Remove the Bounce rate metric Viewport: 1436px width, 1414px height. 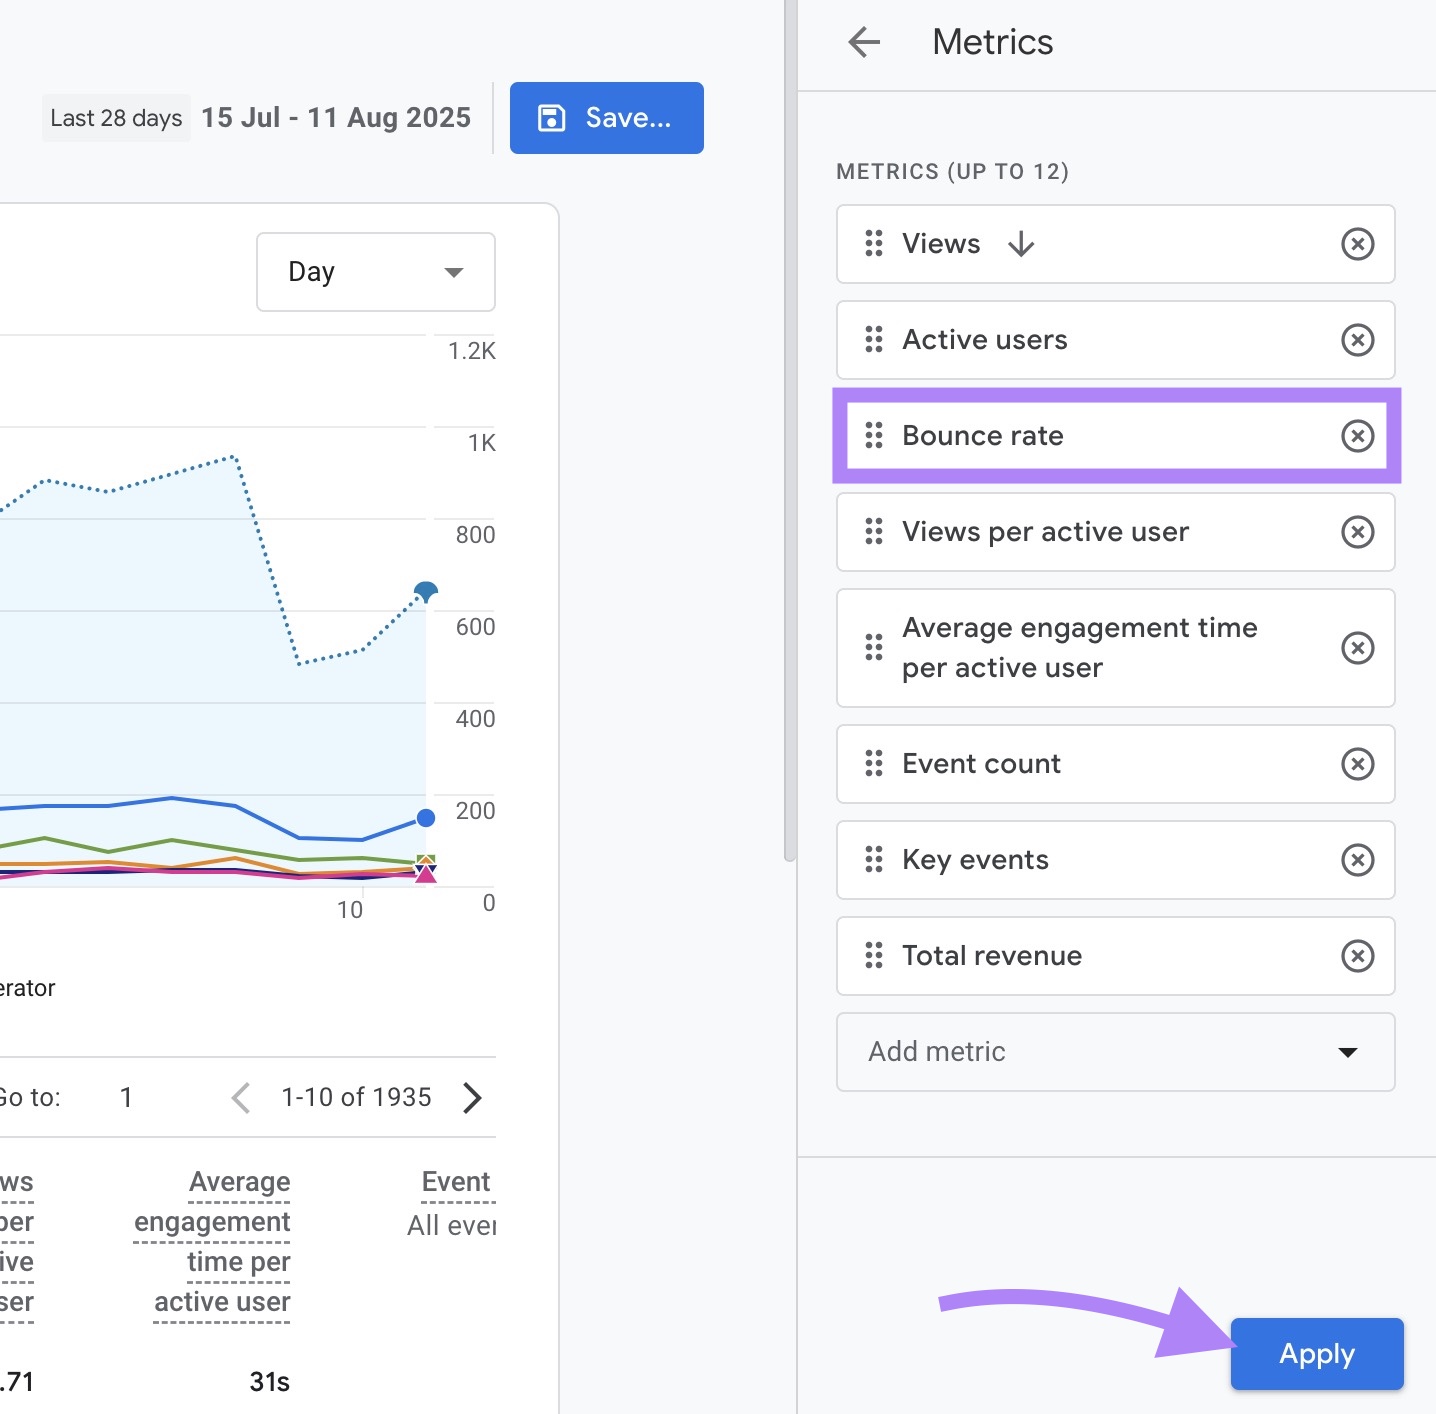1357,436
